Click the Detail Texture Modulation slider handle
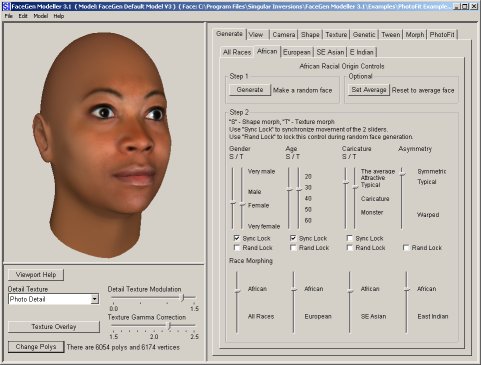The image size is (481, 365). coord(182,298)
